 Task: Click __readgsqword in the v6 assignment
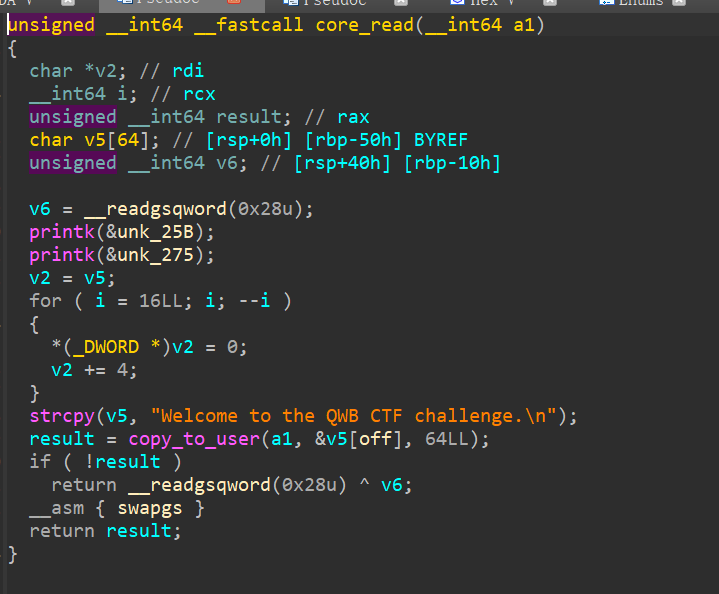point(155,209)
